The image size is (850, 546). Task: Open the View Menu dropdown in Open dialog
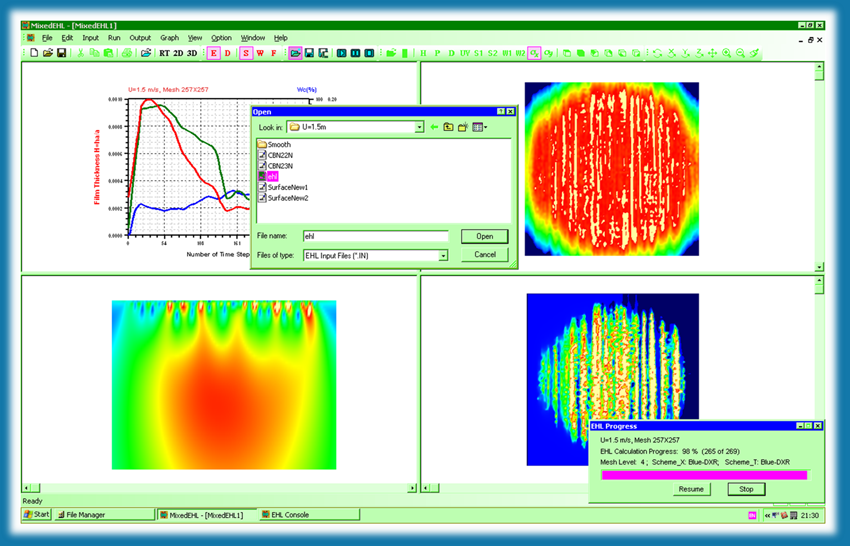tap(479, 127)
